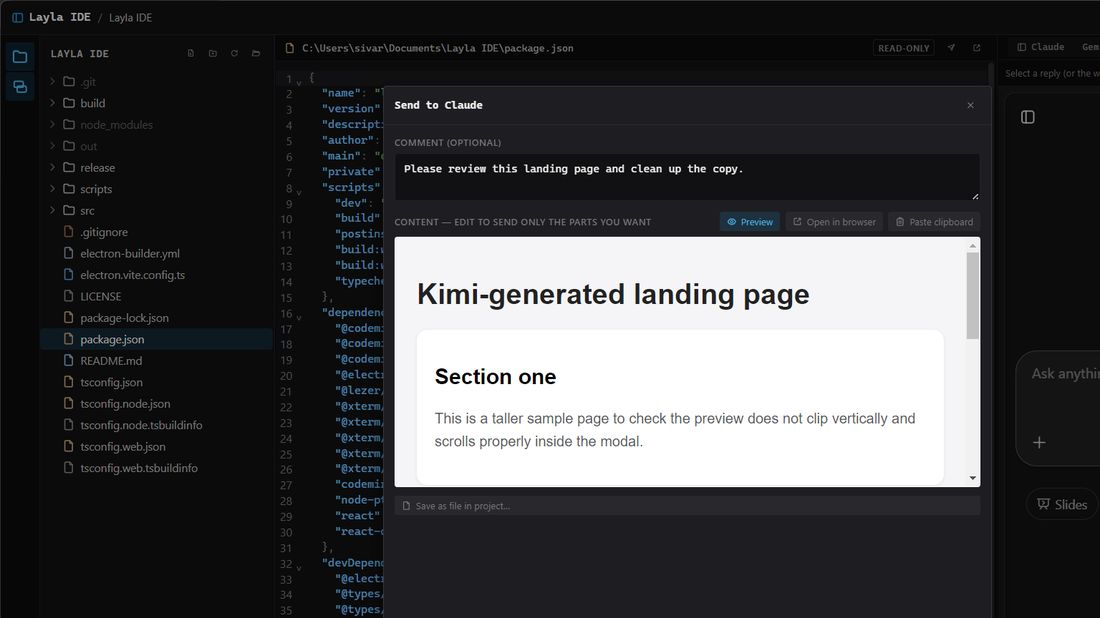The height and width of the screenshot is (618, 1100).
Task: Click the Layla IDE breadcrumb after the slash
Action: (130, 18)
